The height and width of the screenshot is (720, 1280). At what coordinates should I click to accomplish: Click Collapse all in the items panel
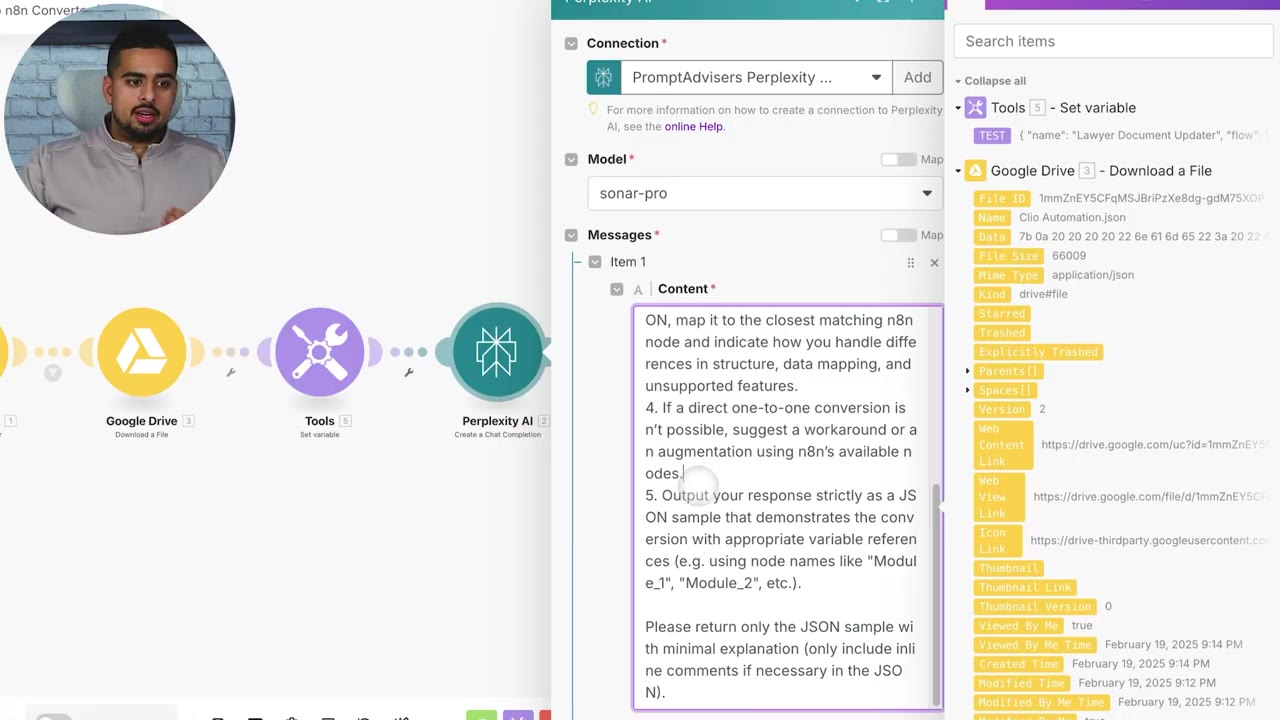pos(995,81)
